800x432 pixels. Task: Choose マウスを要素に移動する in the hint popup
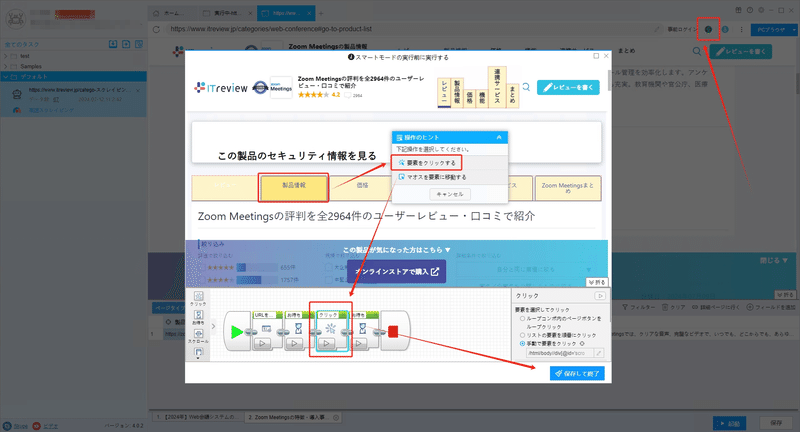tap(432, 177)
